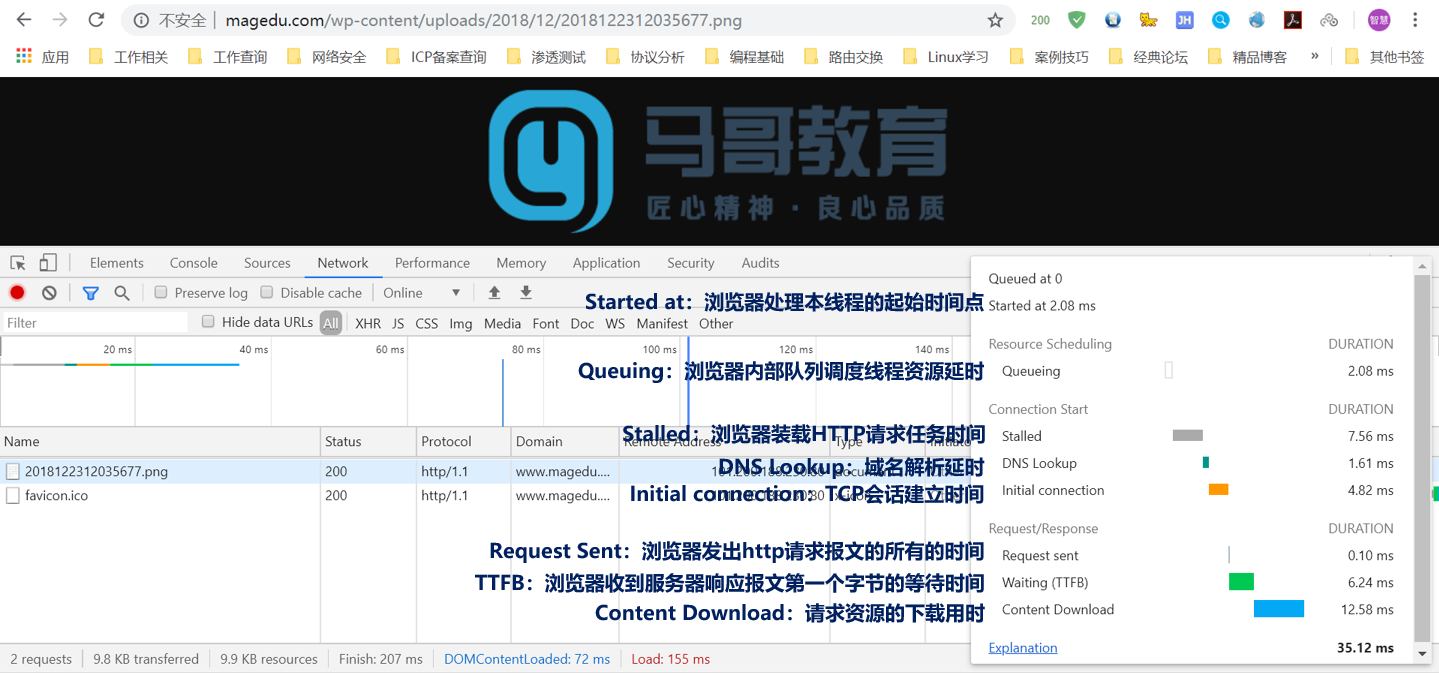Screen dimensions: 1439x673
Task: Show the site info for the insecure connection
Action: click(170, 20)
